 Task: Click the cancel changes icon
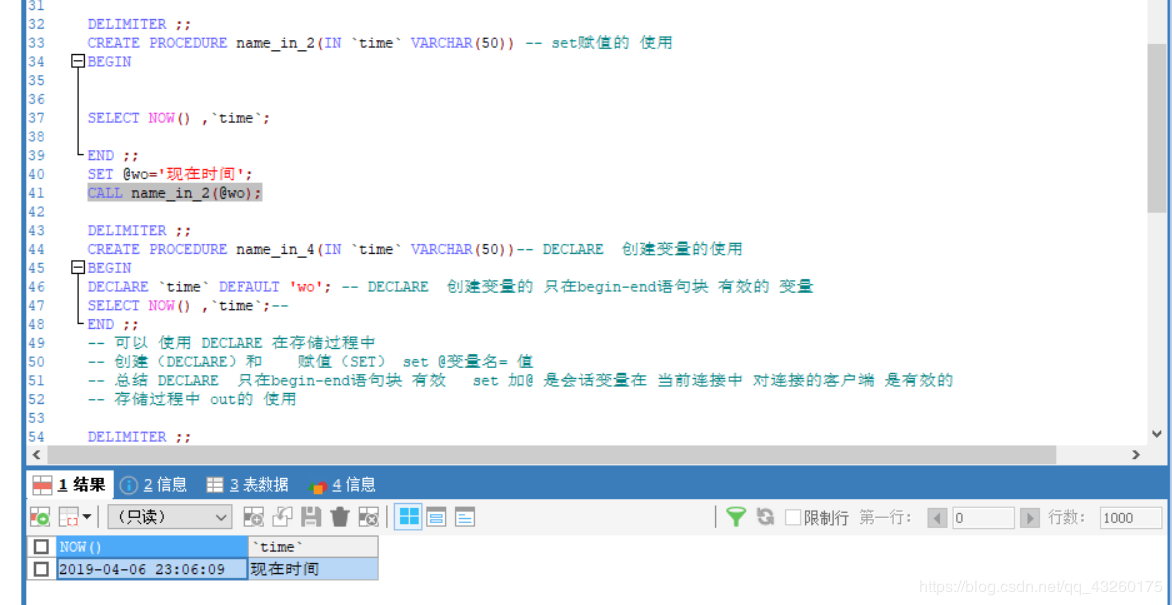[368, 517]
